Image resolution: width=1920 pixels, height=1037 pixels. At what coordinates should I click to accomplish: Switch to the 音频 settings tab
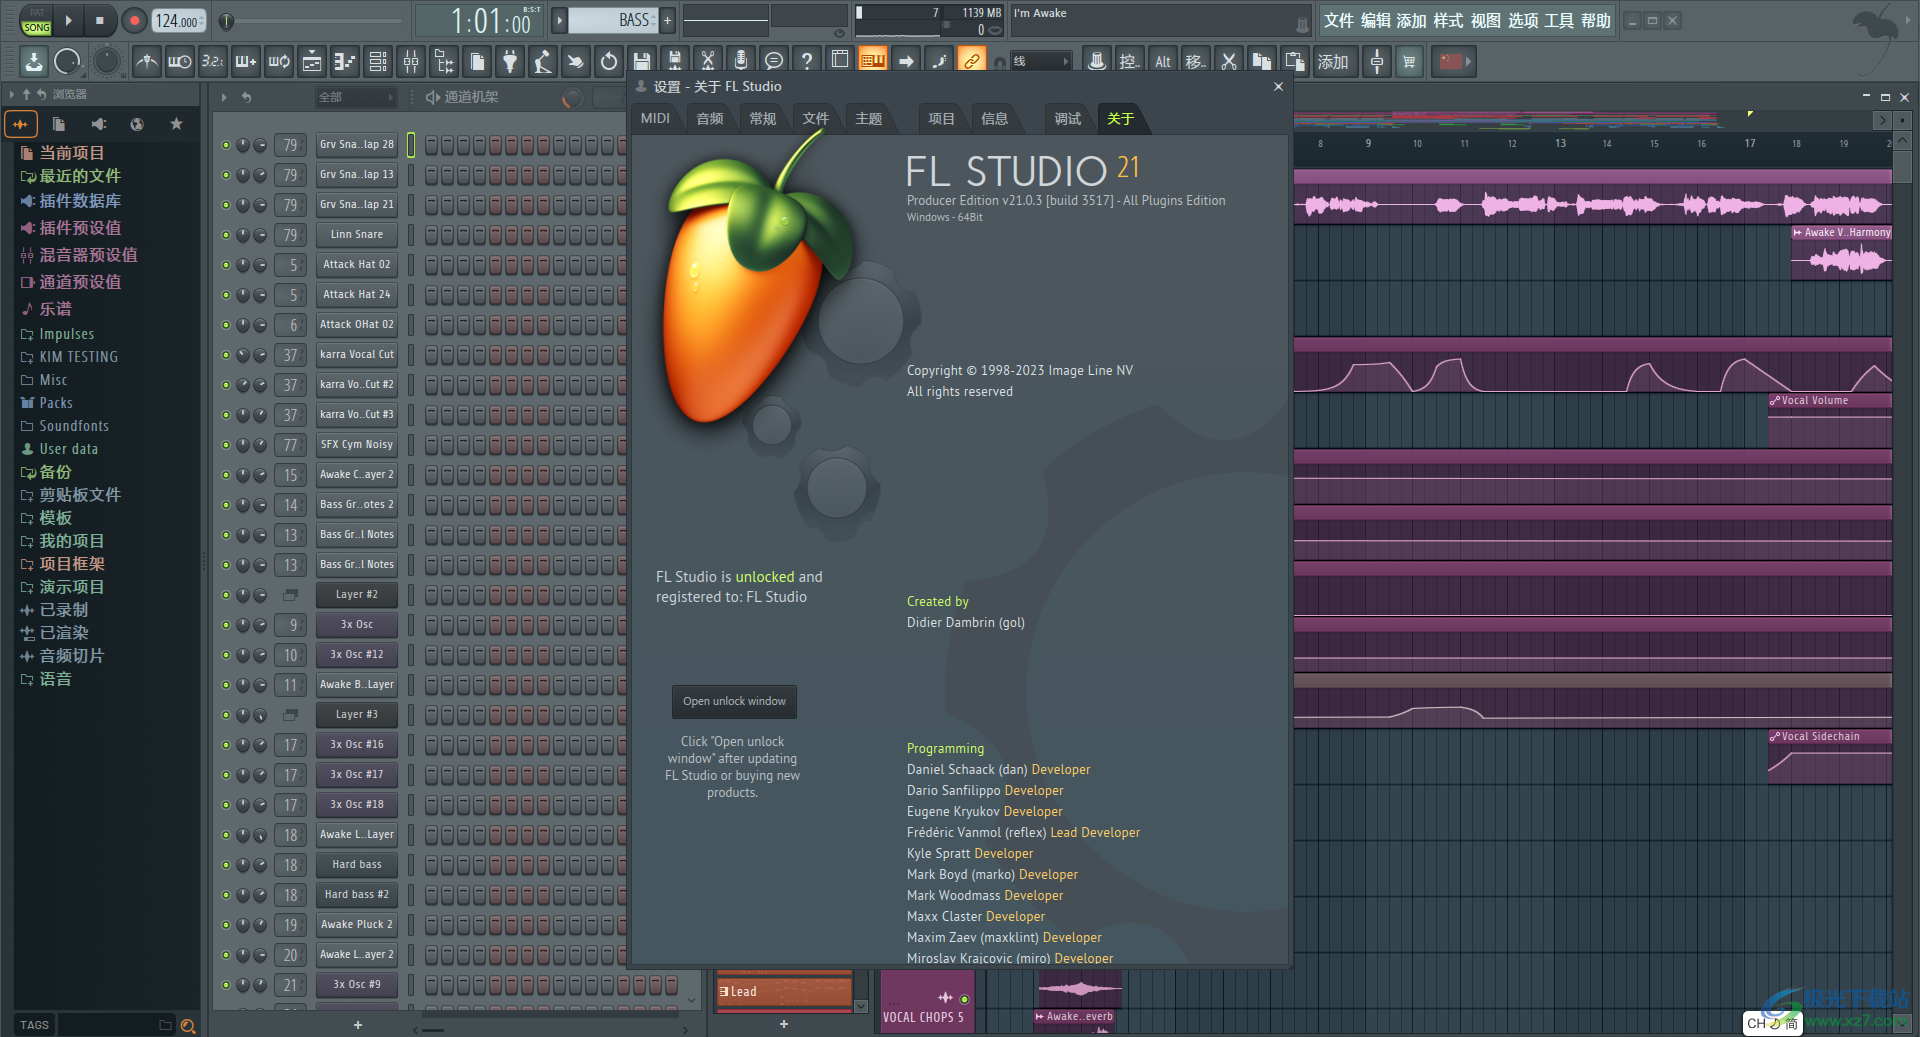coord(710,119)
